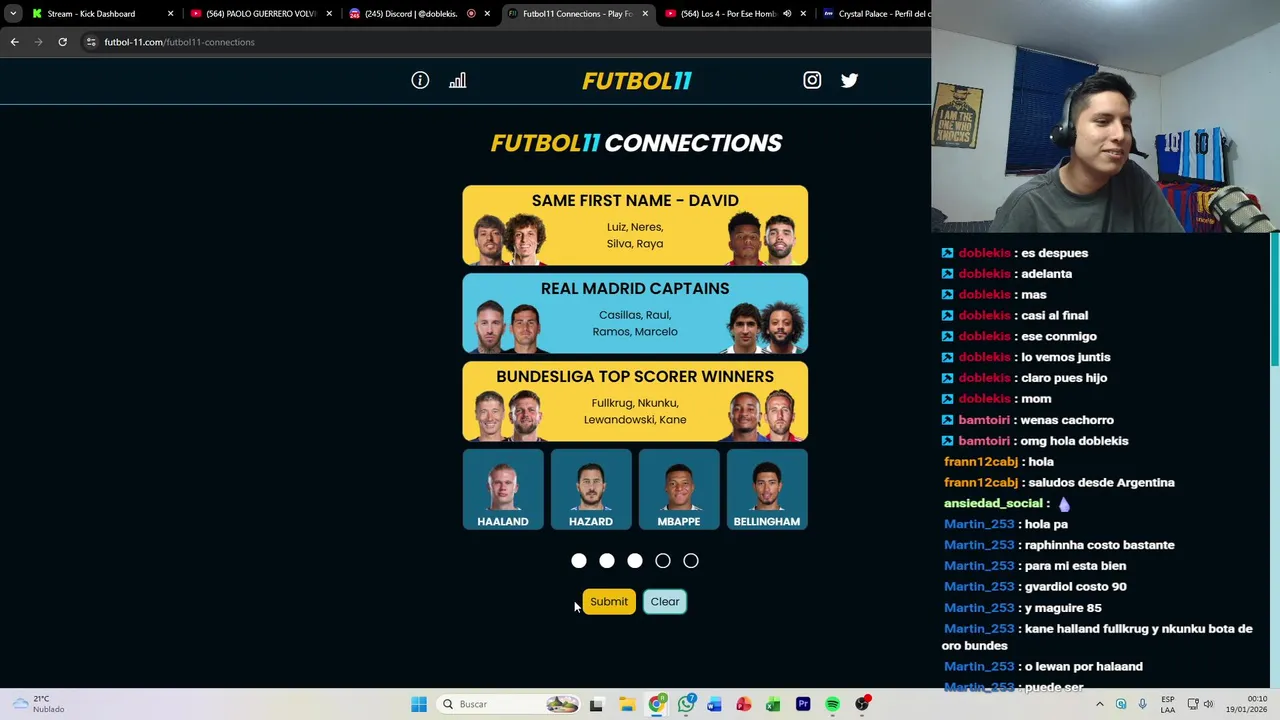1280x720 pixels.
Task: Open Spotify from the taskbar
Action: 832,704
